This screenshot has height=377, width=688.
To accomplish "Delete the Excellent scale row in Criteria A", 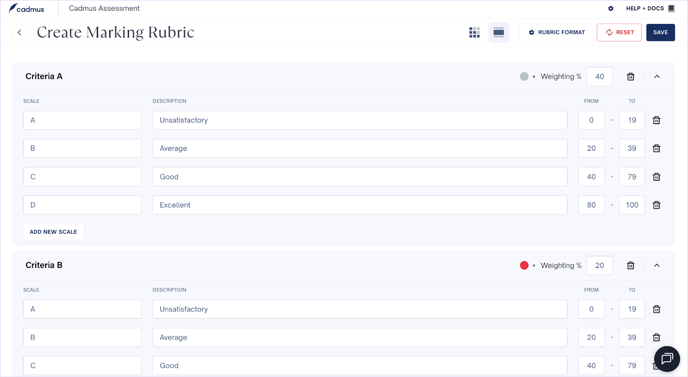I will click(x=656, y=205).
